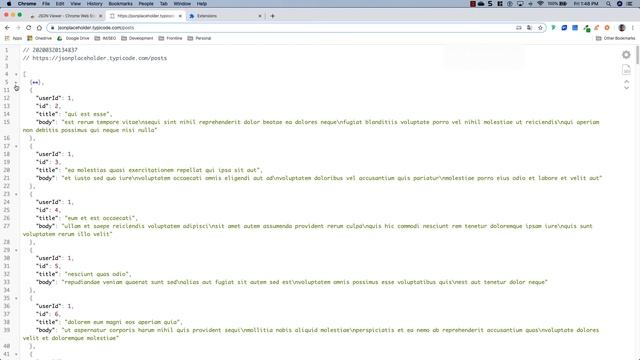Click the title value "dolorem eum magni eos aperiam quia"
This screenshot has height=360, width=640.
coord(122,322)
